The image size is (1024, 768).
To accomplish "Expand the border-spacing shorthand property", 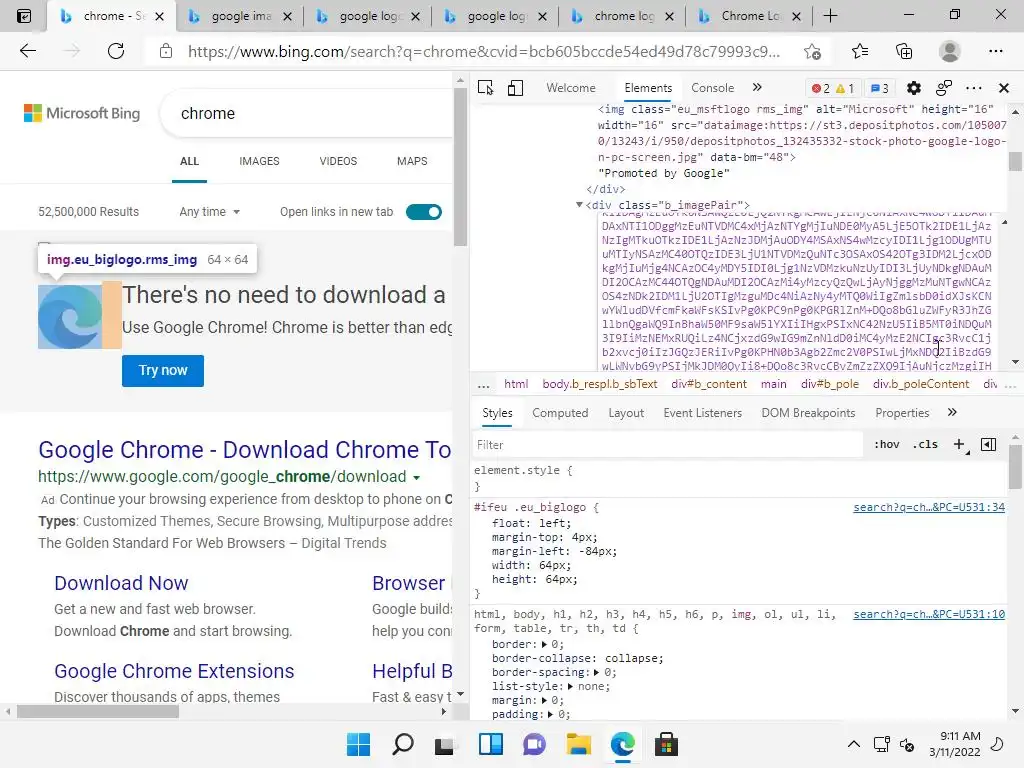I will point(596,673).
